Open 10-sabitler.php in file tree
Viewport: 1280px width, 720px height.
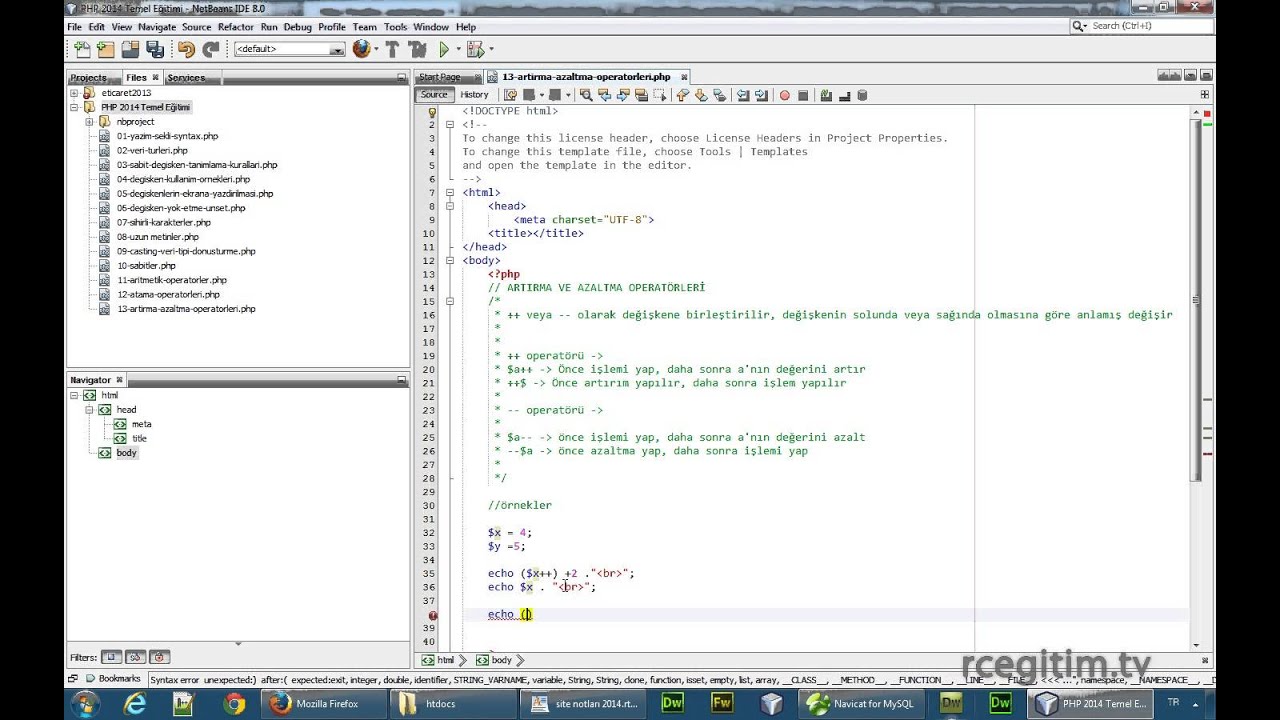coord(146,266)
